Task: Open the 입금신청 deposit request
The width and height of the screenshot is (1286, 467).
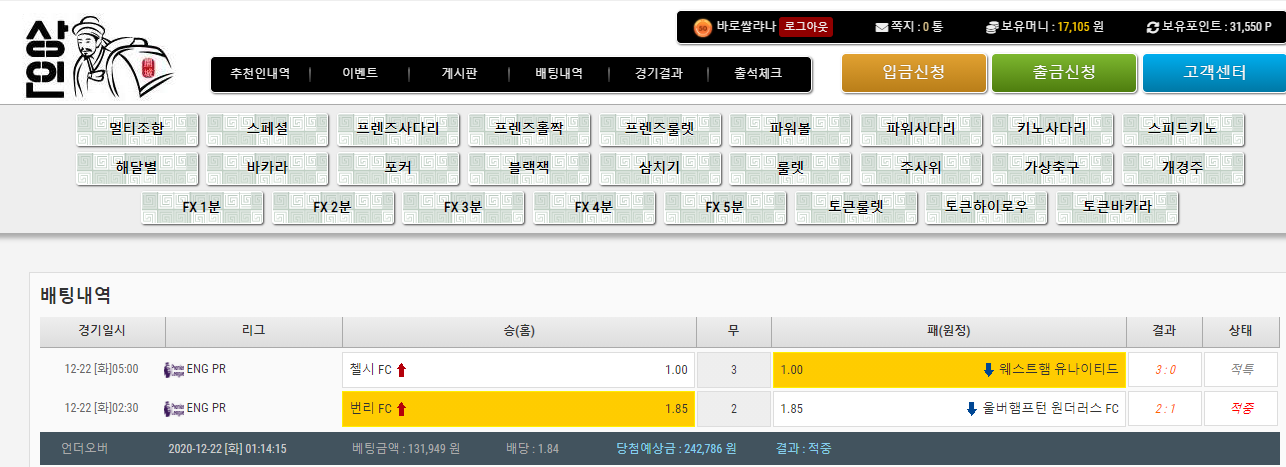Action: 914,72
